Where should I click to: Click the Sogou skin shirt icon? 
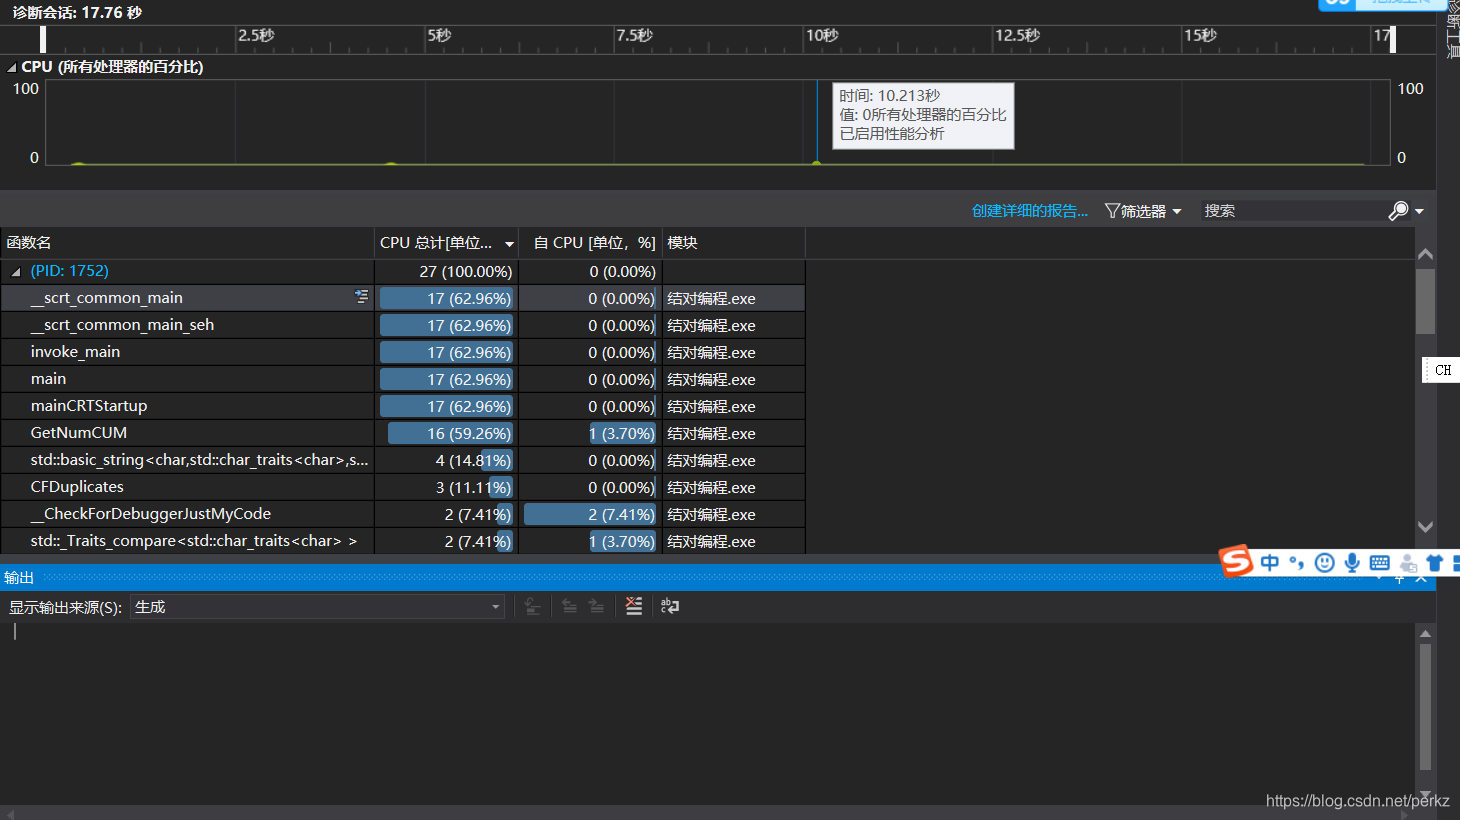pos(1435,563)
